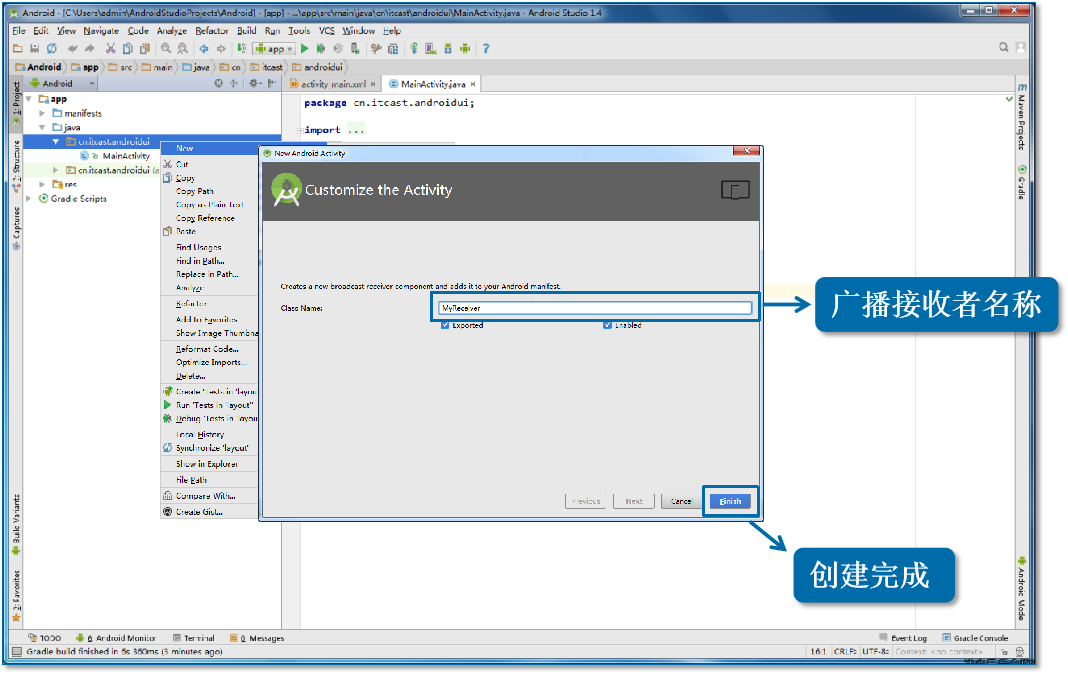This screenshot has width=1068, height=676.
Task: Click the Open folder toolbar icon
Action: click(18, 48)
